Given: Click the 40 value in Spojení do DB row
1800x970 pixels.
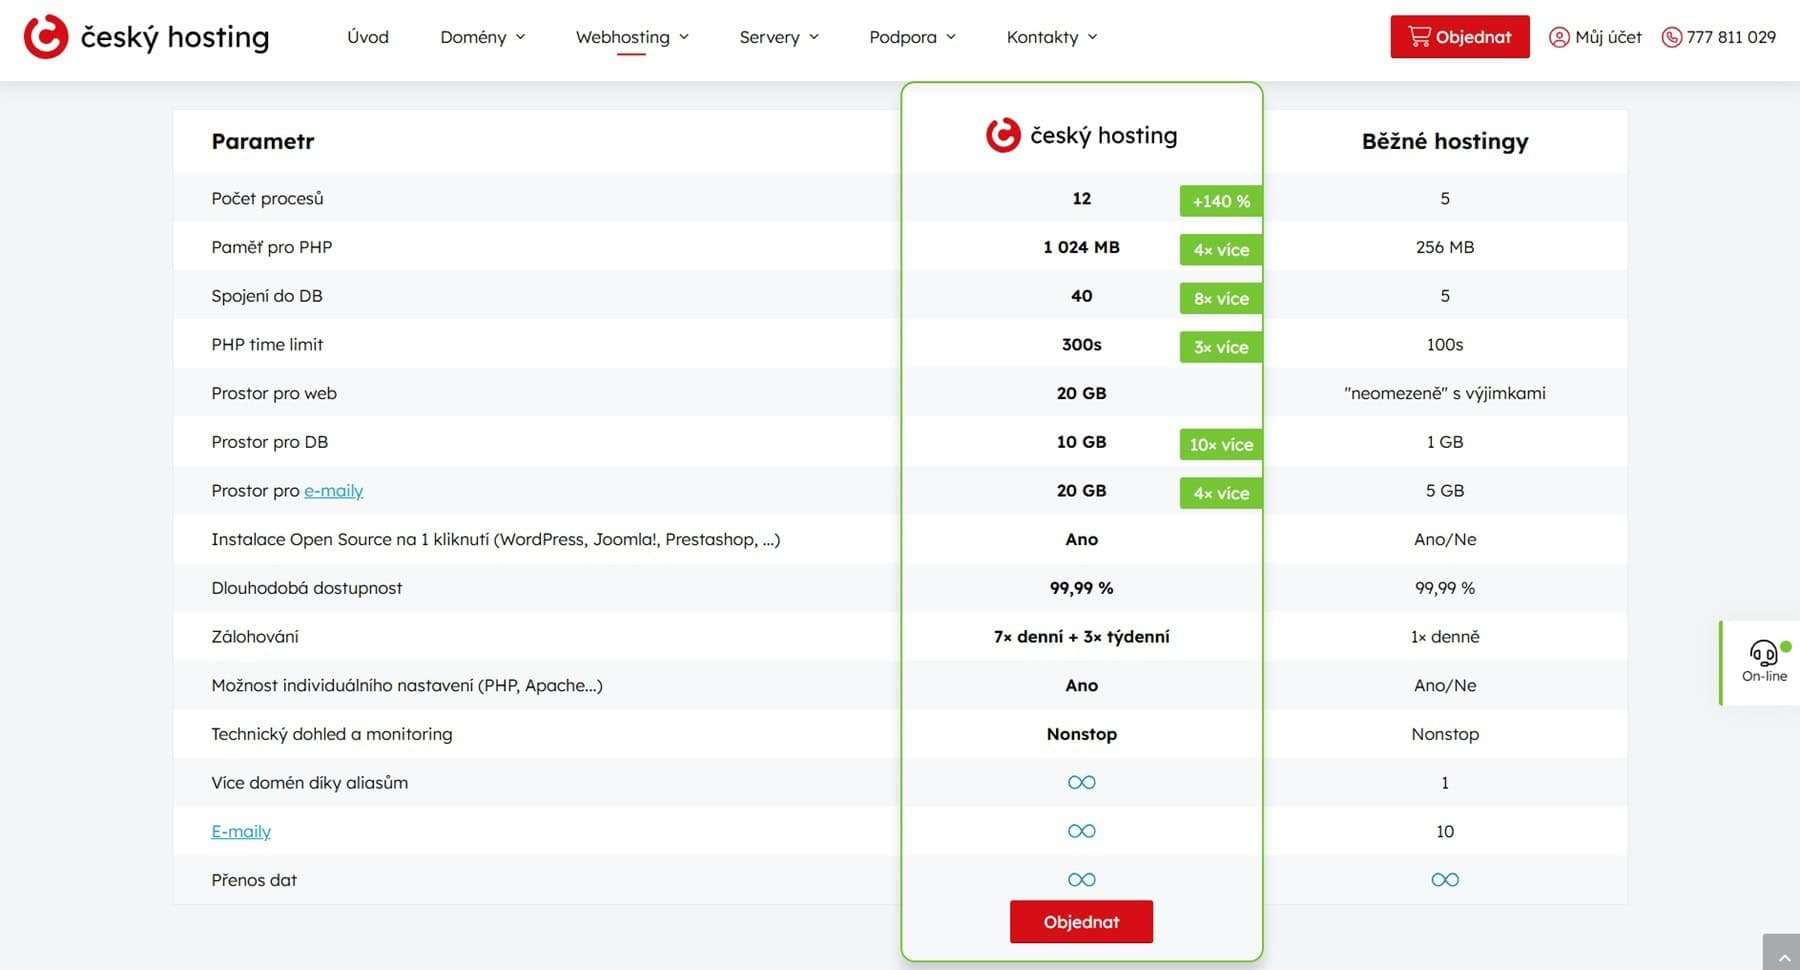Looking at the screenshot, I should pos(1081,296).
